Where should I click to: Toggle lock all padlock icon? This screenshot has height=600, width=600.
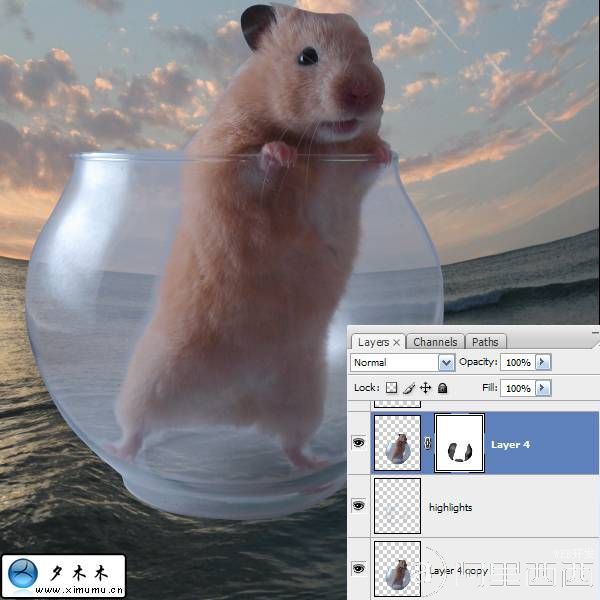pyautogui.click(x=443, y=388)
